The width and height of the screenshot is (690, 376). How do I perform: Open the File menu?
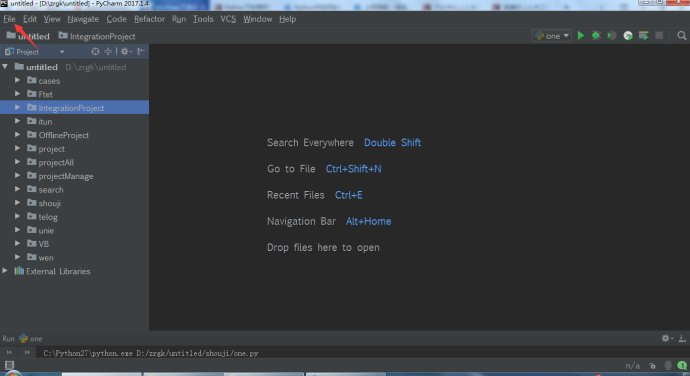coord(9,19)
